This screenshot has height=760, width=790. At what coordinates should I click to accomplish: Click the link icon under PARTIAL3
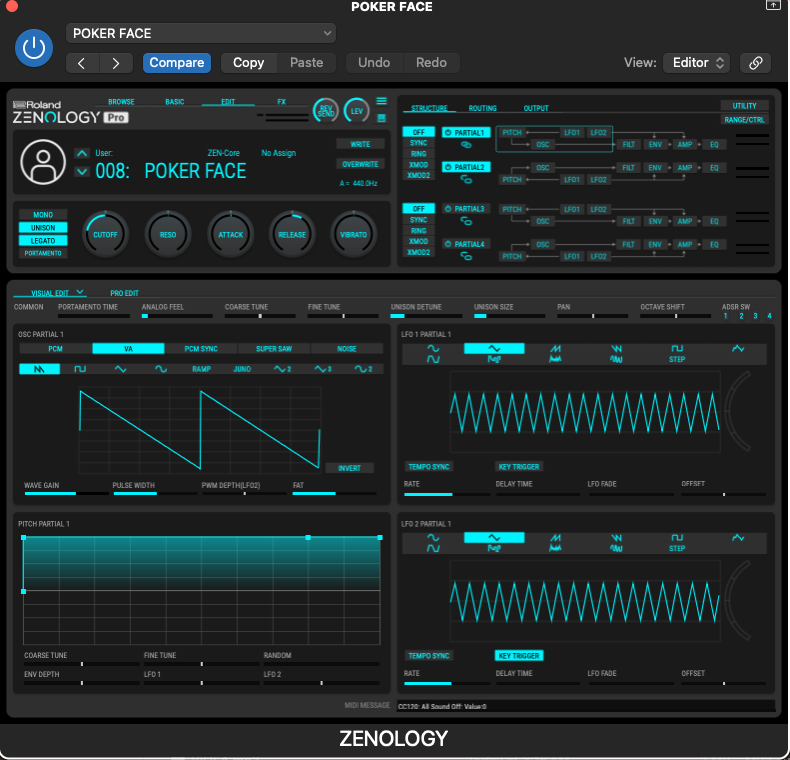[x=466, y=221]
